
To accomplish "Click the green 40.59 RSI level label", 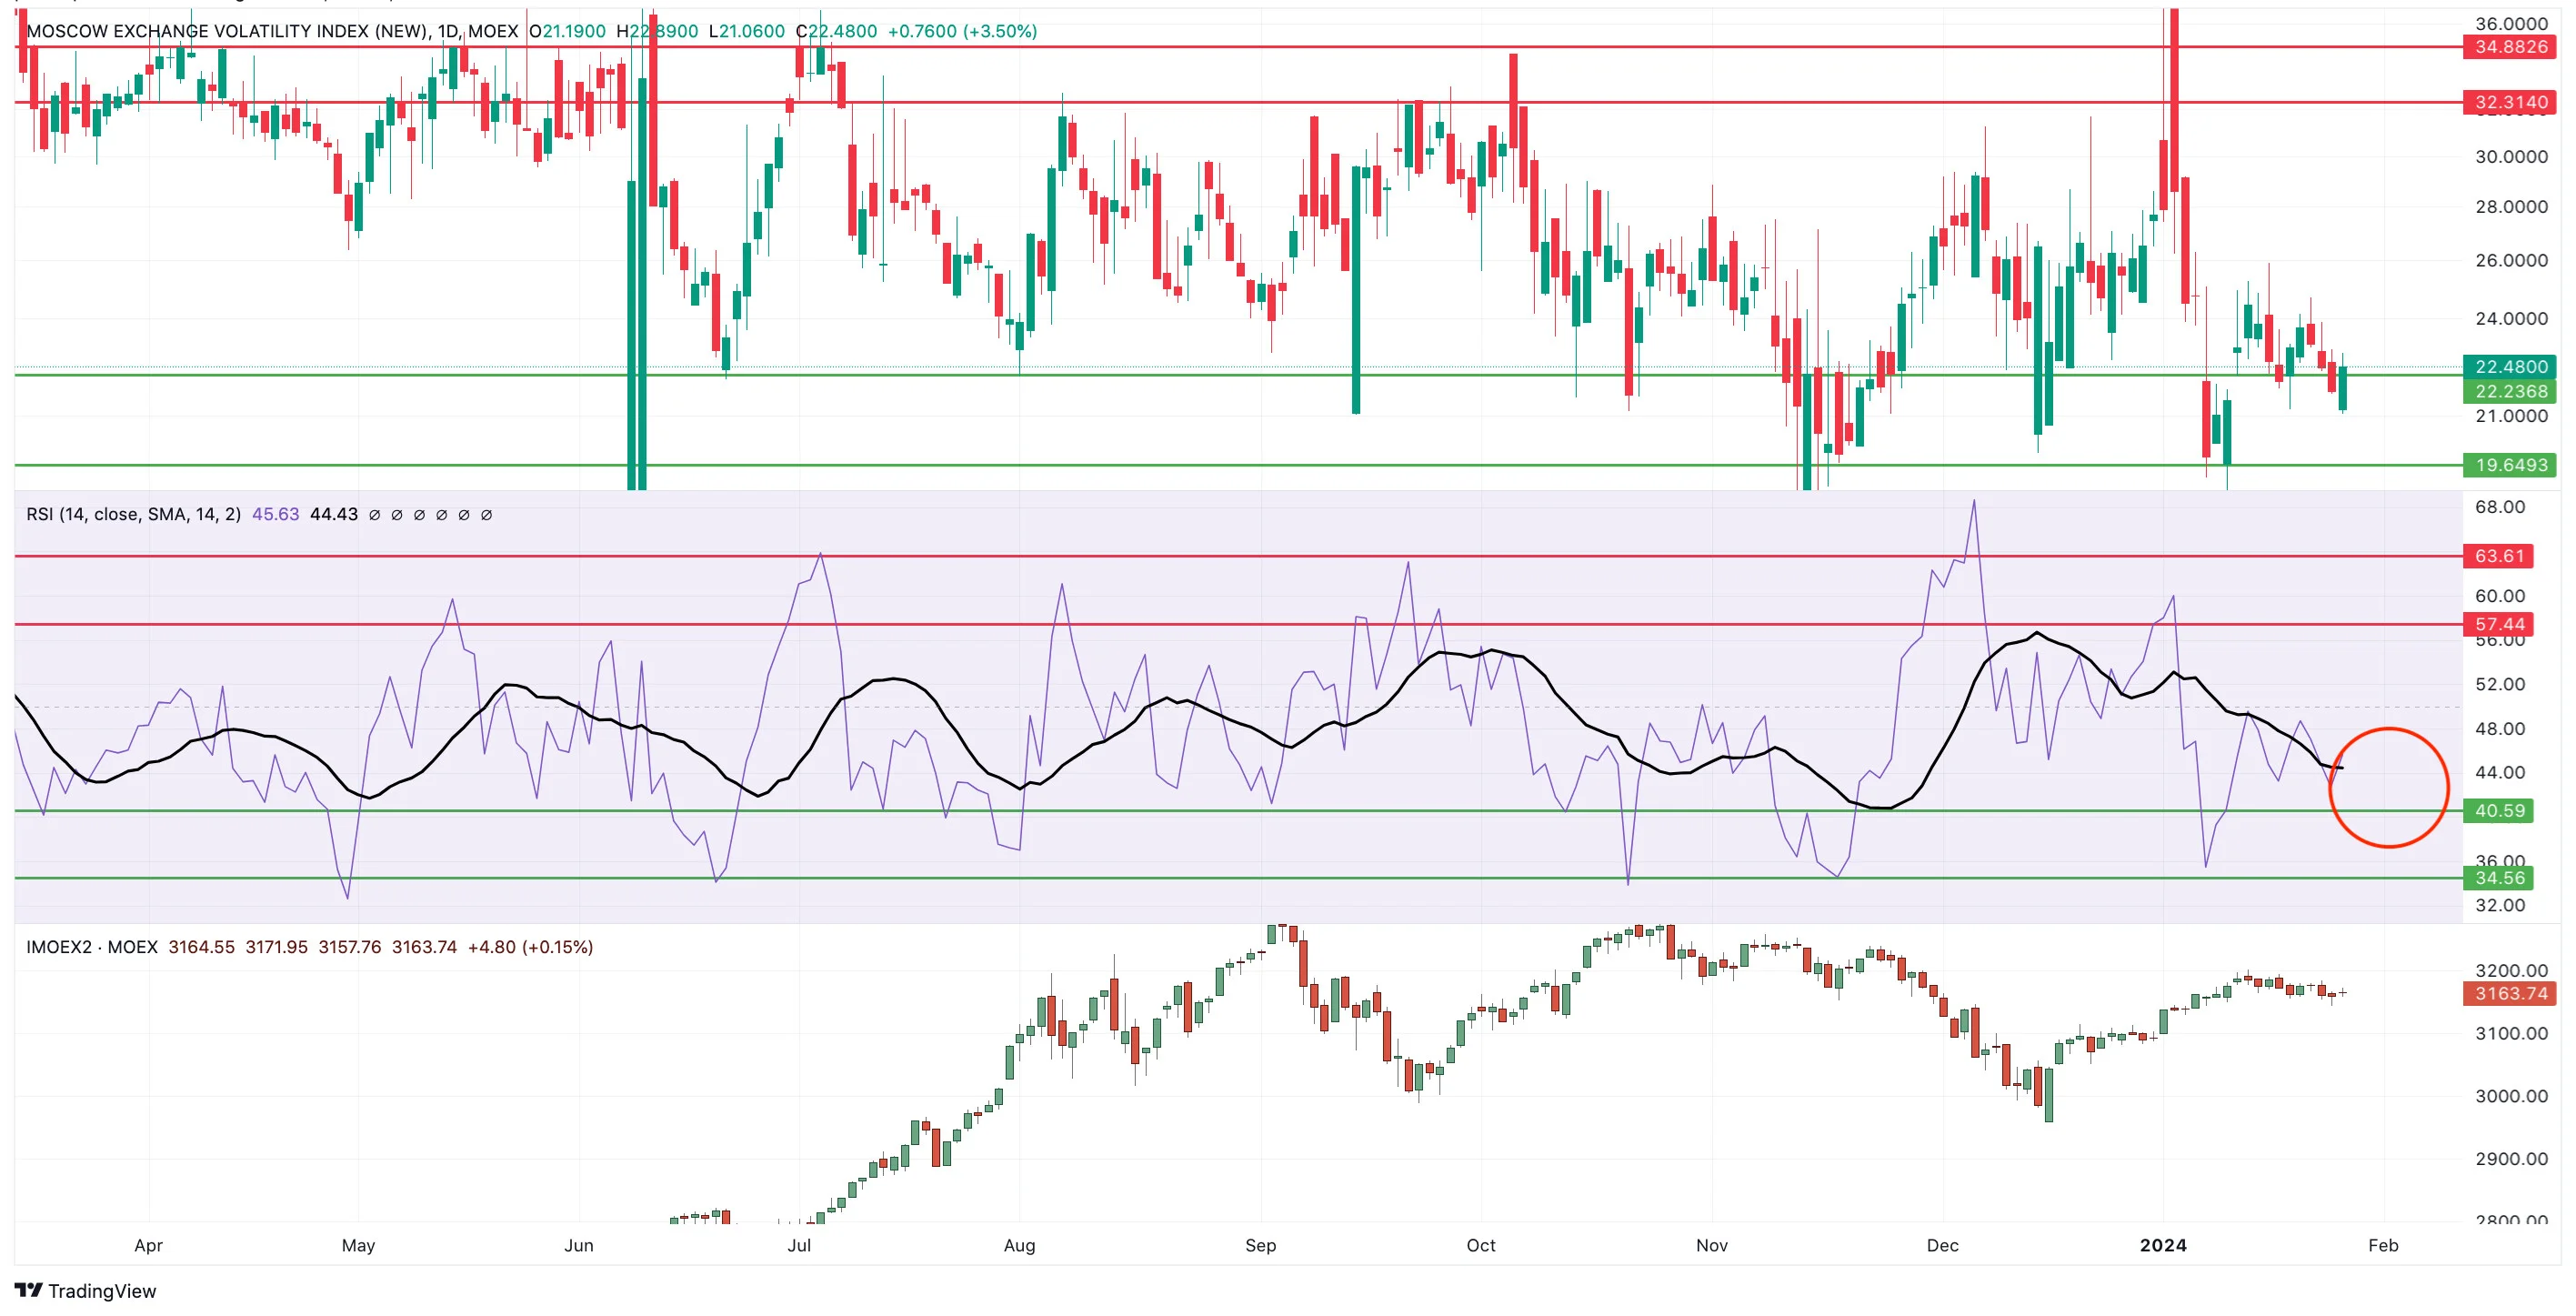I will (x=2498, y=811).
